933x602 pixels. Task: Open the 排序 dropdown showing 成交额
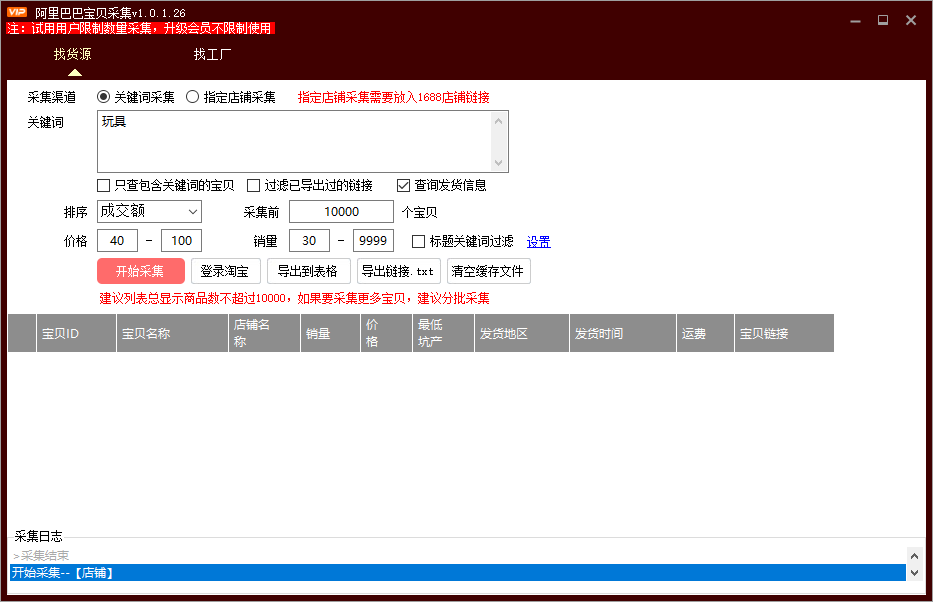[149, 211]
